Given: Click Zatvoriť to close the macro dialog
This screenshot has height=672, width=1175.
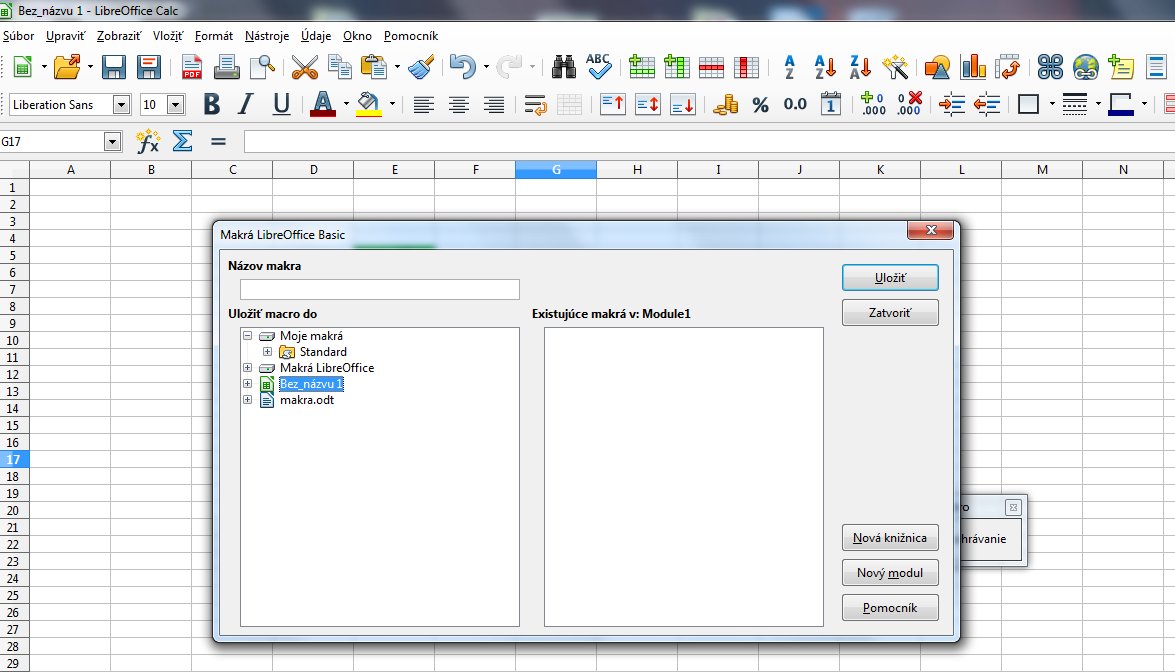Looking at the screenshot, I should 890,313.
